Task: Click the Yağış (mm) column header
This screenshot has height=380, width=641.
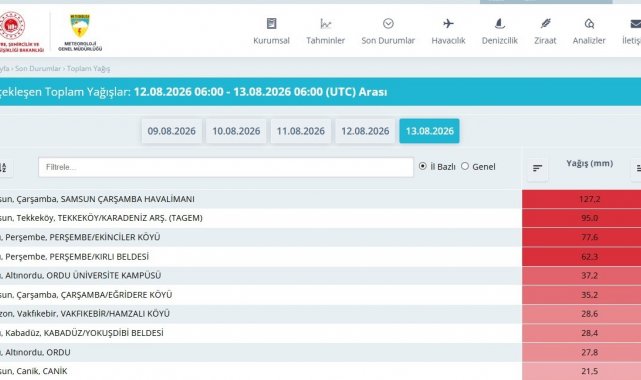Action: tap(589, 163)
